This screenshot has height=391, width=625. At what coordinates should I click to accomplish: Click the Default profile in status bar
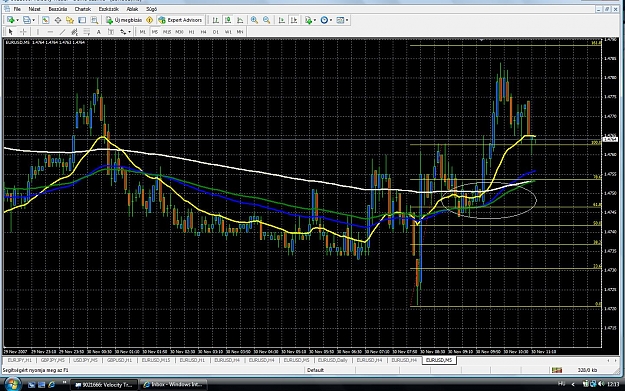315,370
